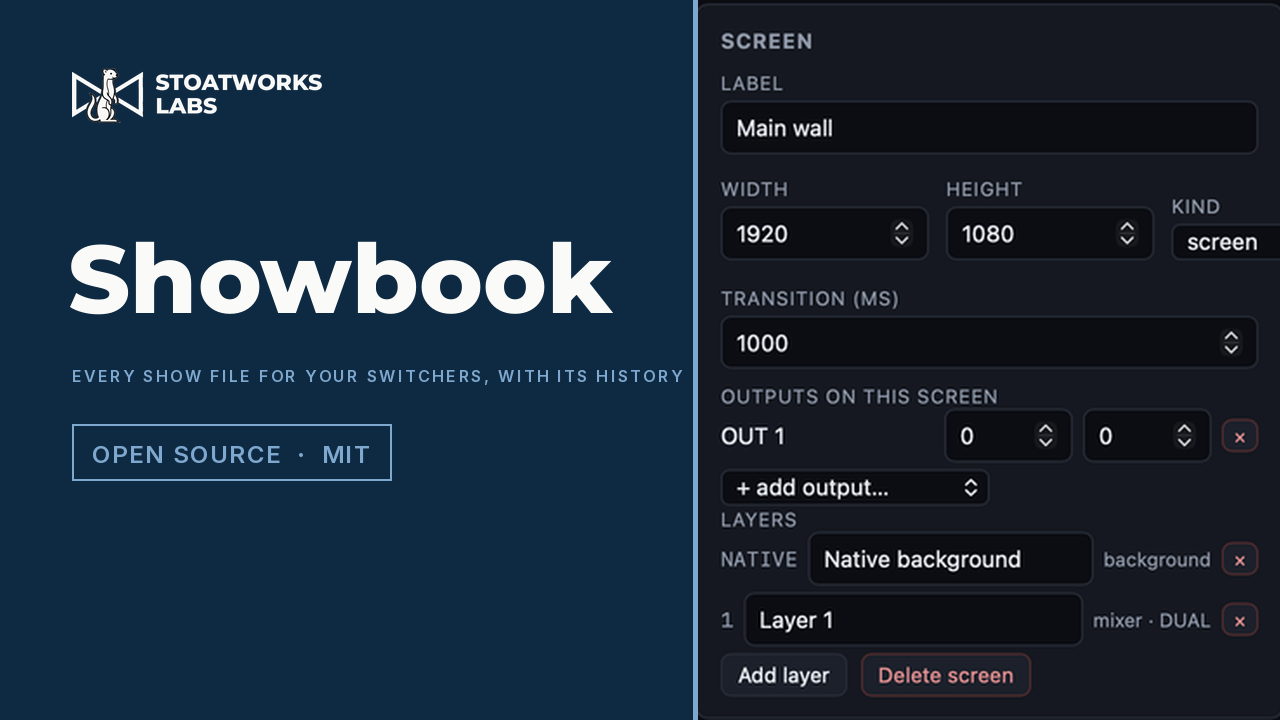Click the Height field showing 1080

click(1050, 234)
